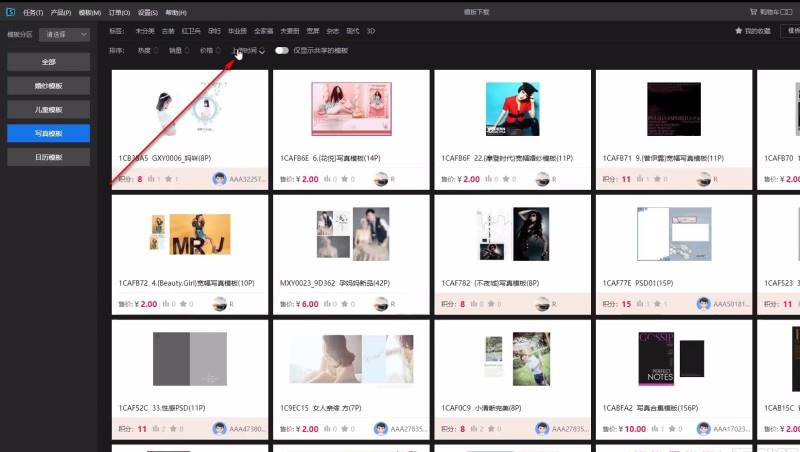This screenshot has width=800, height=452.
Task: Open the 1CB38A5 GXY0006 template thumbnail
Action: click(x=190, y=109)
